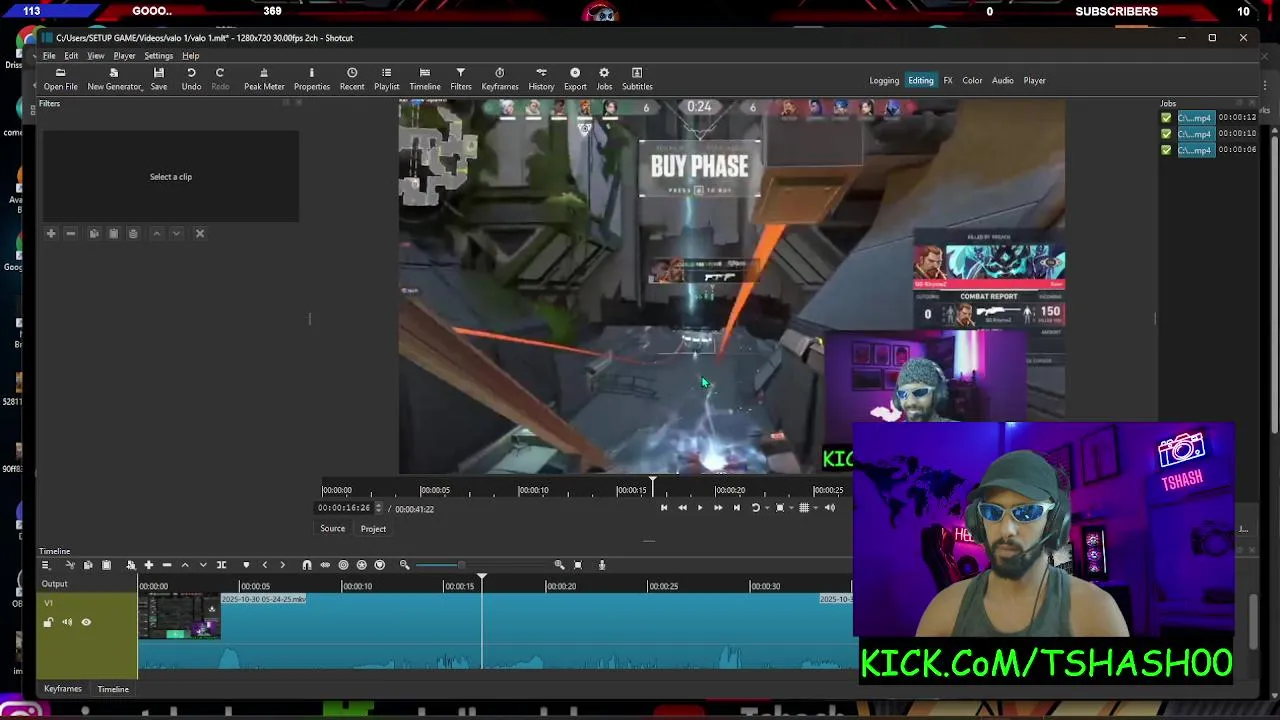This screenshot has height=720, width=1280.
Task: Switch to the Logging layout
Action: click(884, 81)
